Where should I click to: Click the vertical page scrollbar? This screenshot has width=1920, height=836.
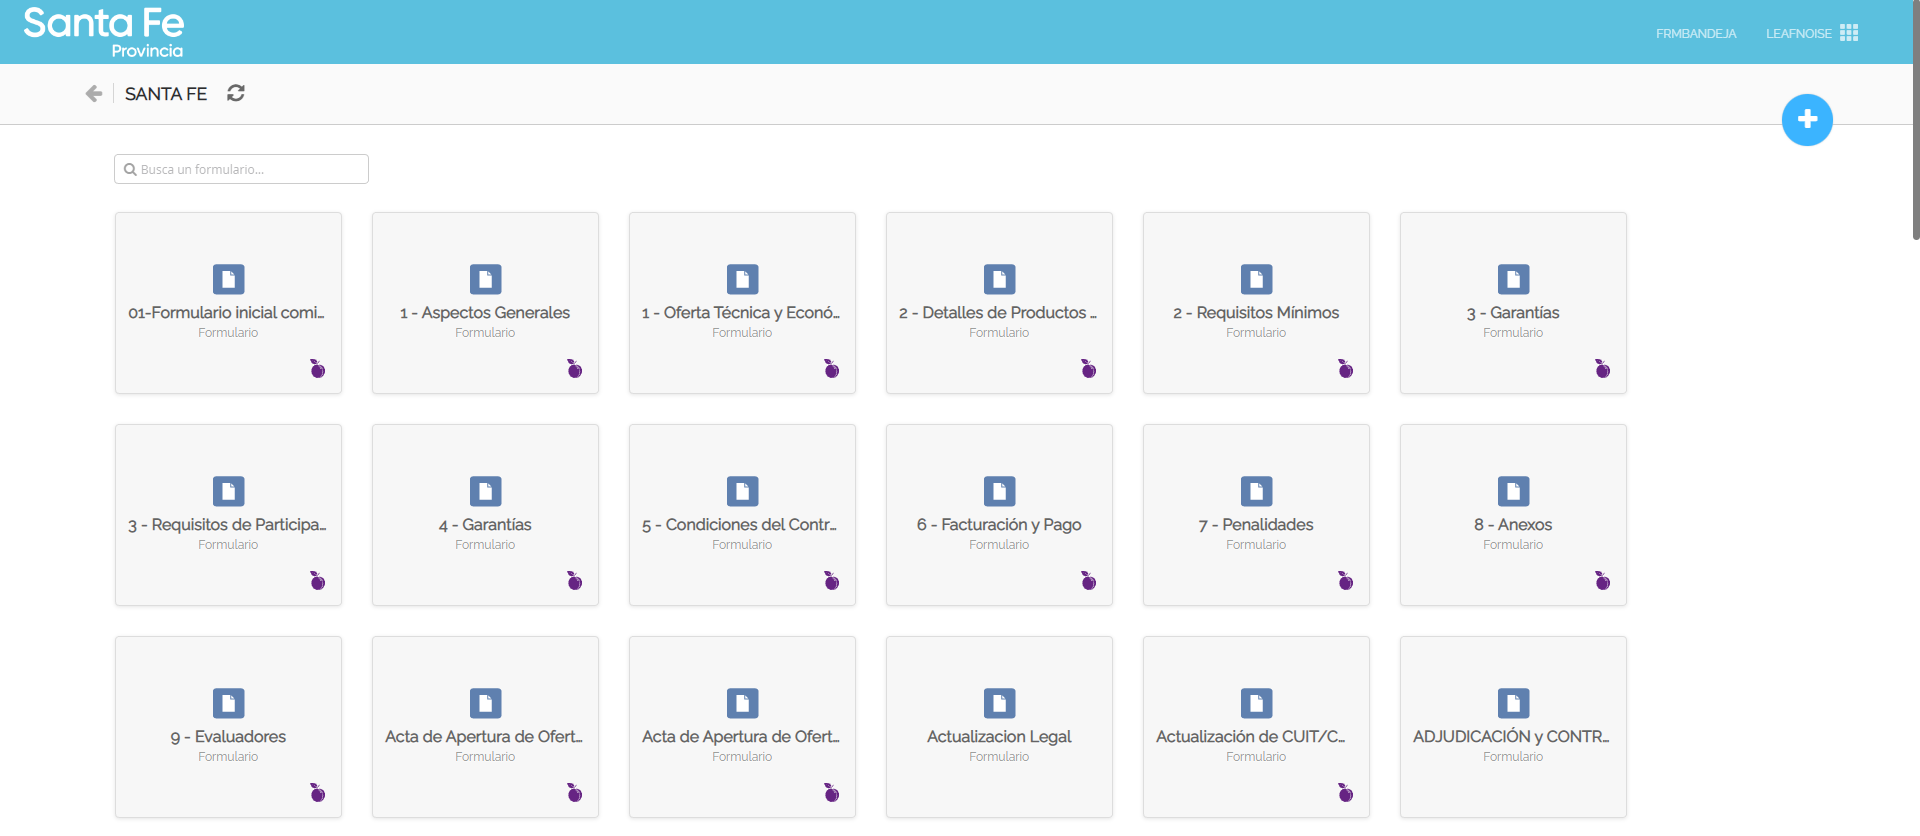click(x=1914, y=120)
